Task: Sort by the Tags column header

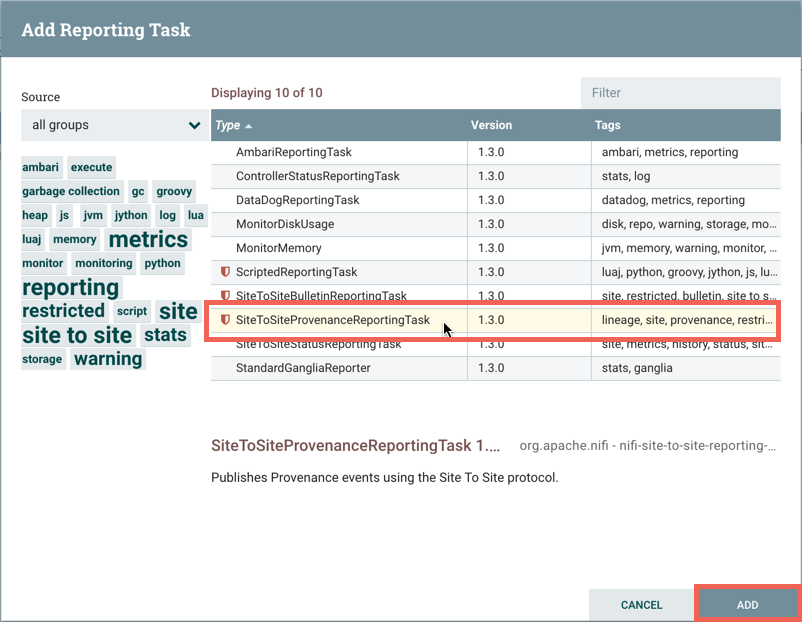Action: pyautogui.click(x=607, y=125)
